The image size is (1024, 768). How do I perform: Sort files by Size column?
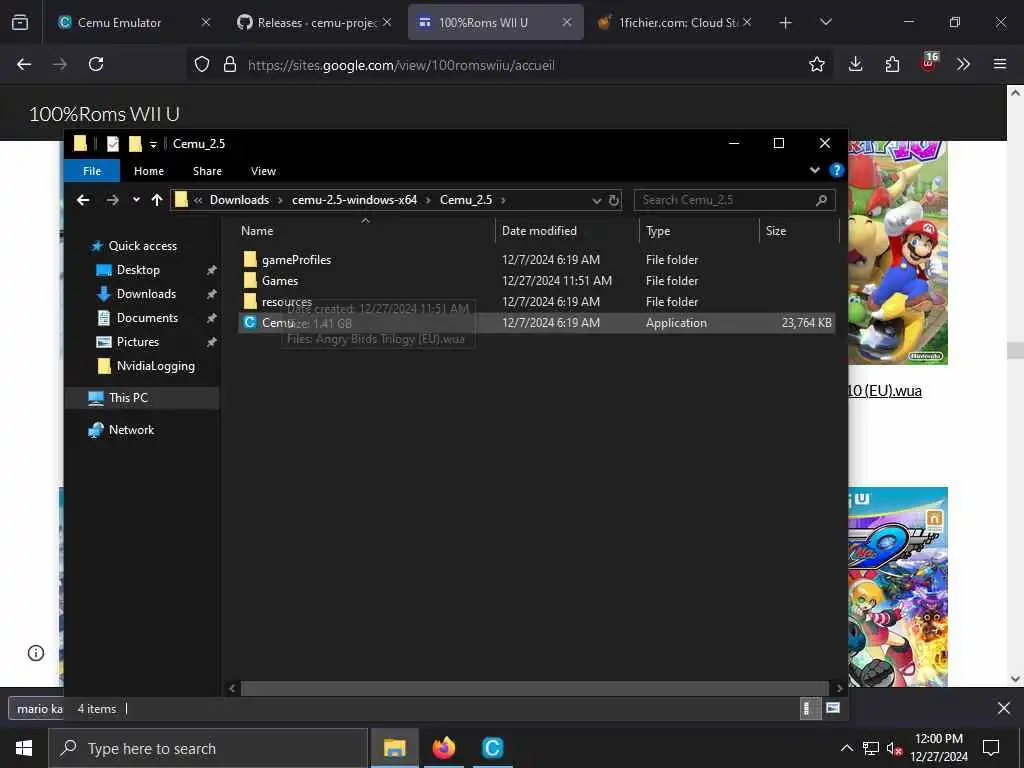point(776,231)
